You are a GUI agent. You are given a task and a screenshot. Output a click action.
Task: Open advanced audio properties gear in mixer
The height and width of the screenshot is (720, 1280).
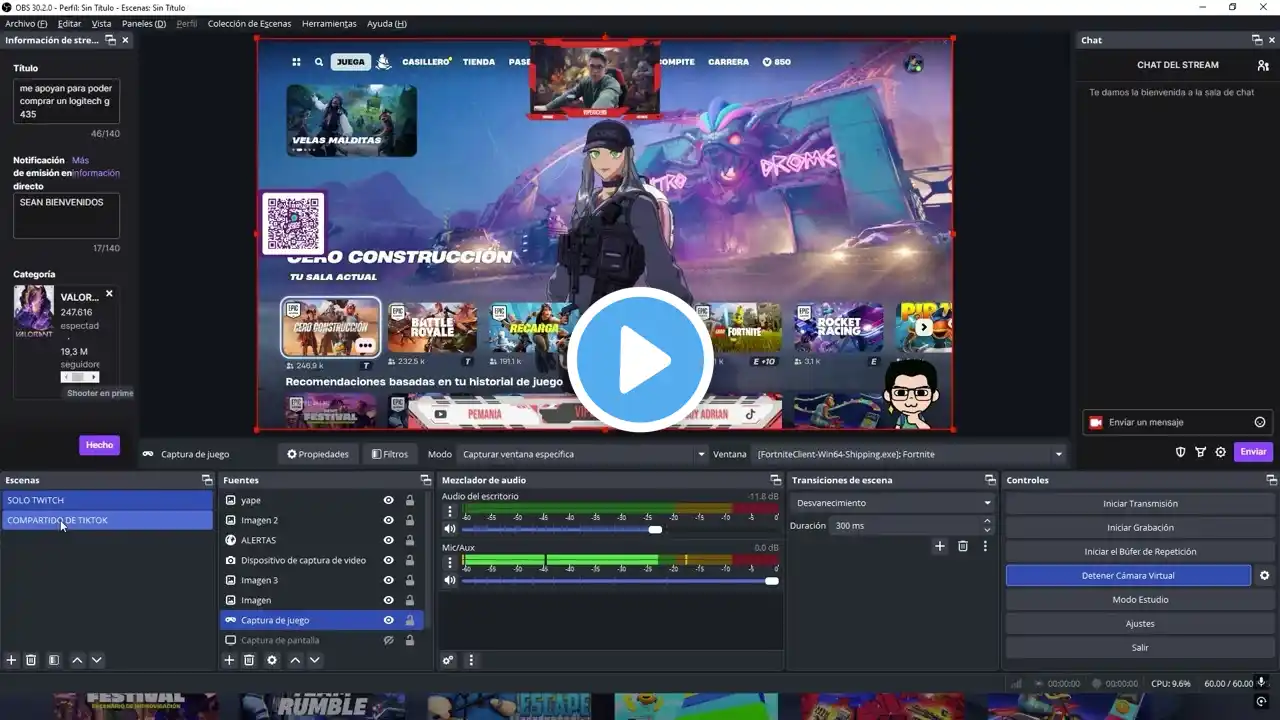tap(448, 660)
